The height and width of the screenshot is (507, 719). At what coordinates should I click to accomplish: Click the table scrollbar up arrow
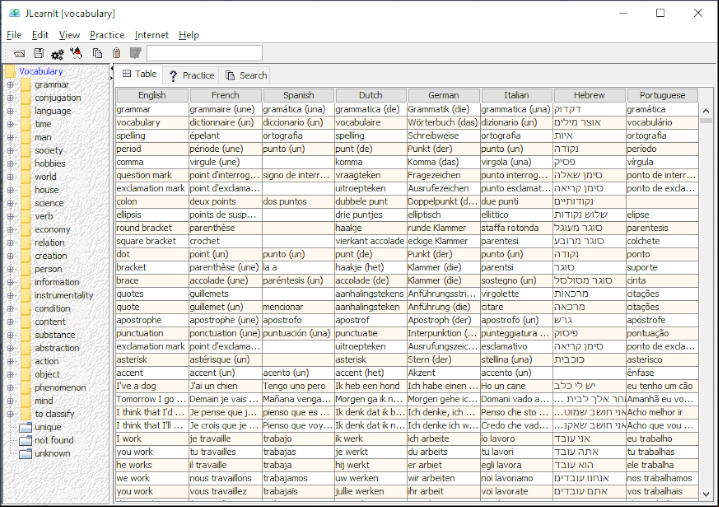(x=706, y=111)
